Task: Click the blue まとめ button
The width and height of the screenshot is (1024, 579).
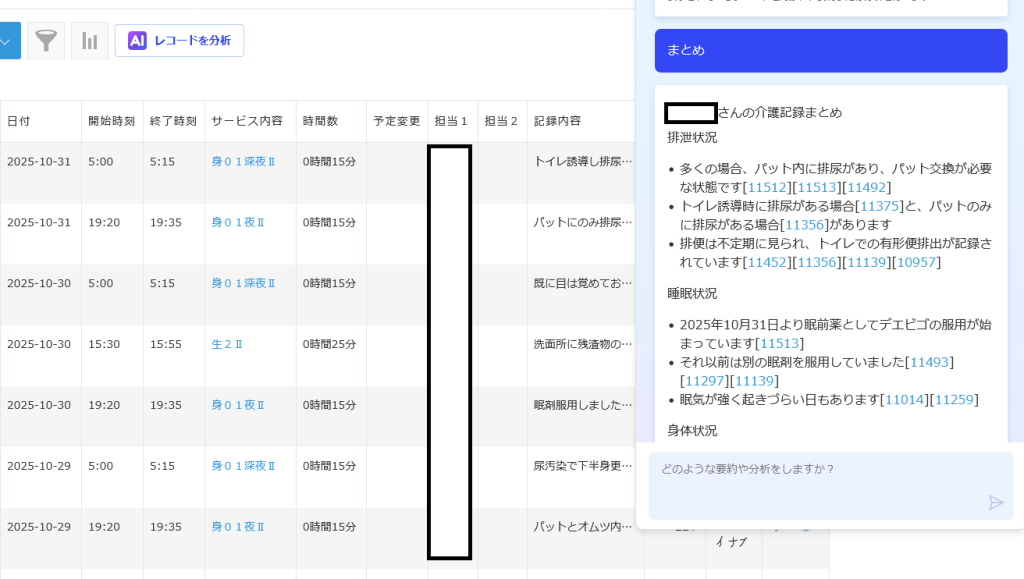Action: coord(830,51)
